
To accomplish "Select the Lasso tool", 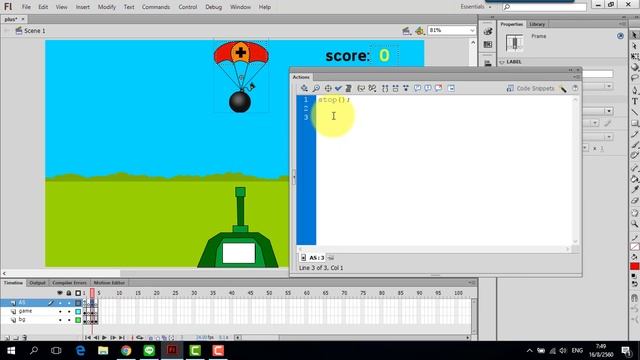I will click(634, 78).
